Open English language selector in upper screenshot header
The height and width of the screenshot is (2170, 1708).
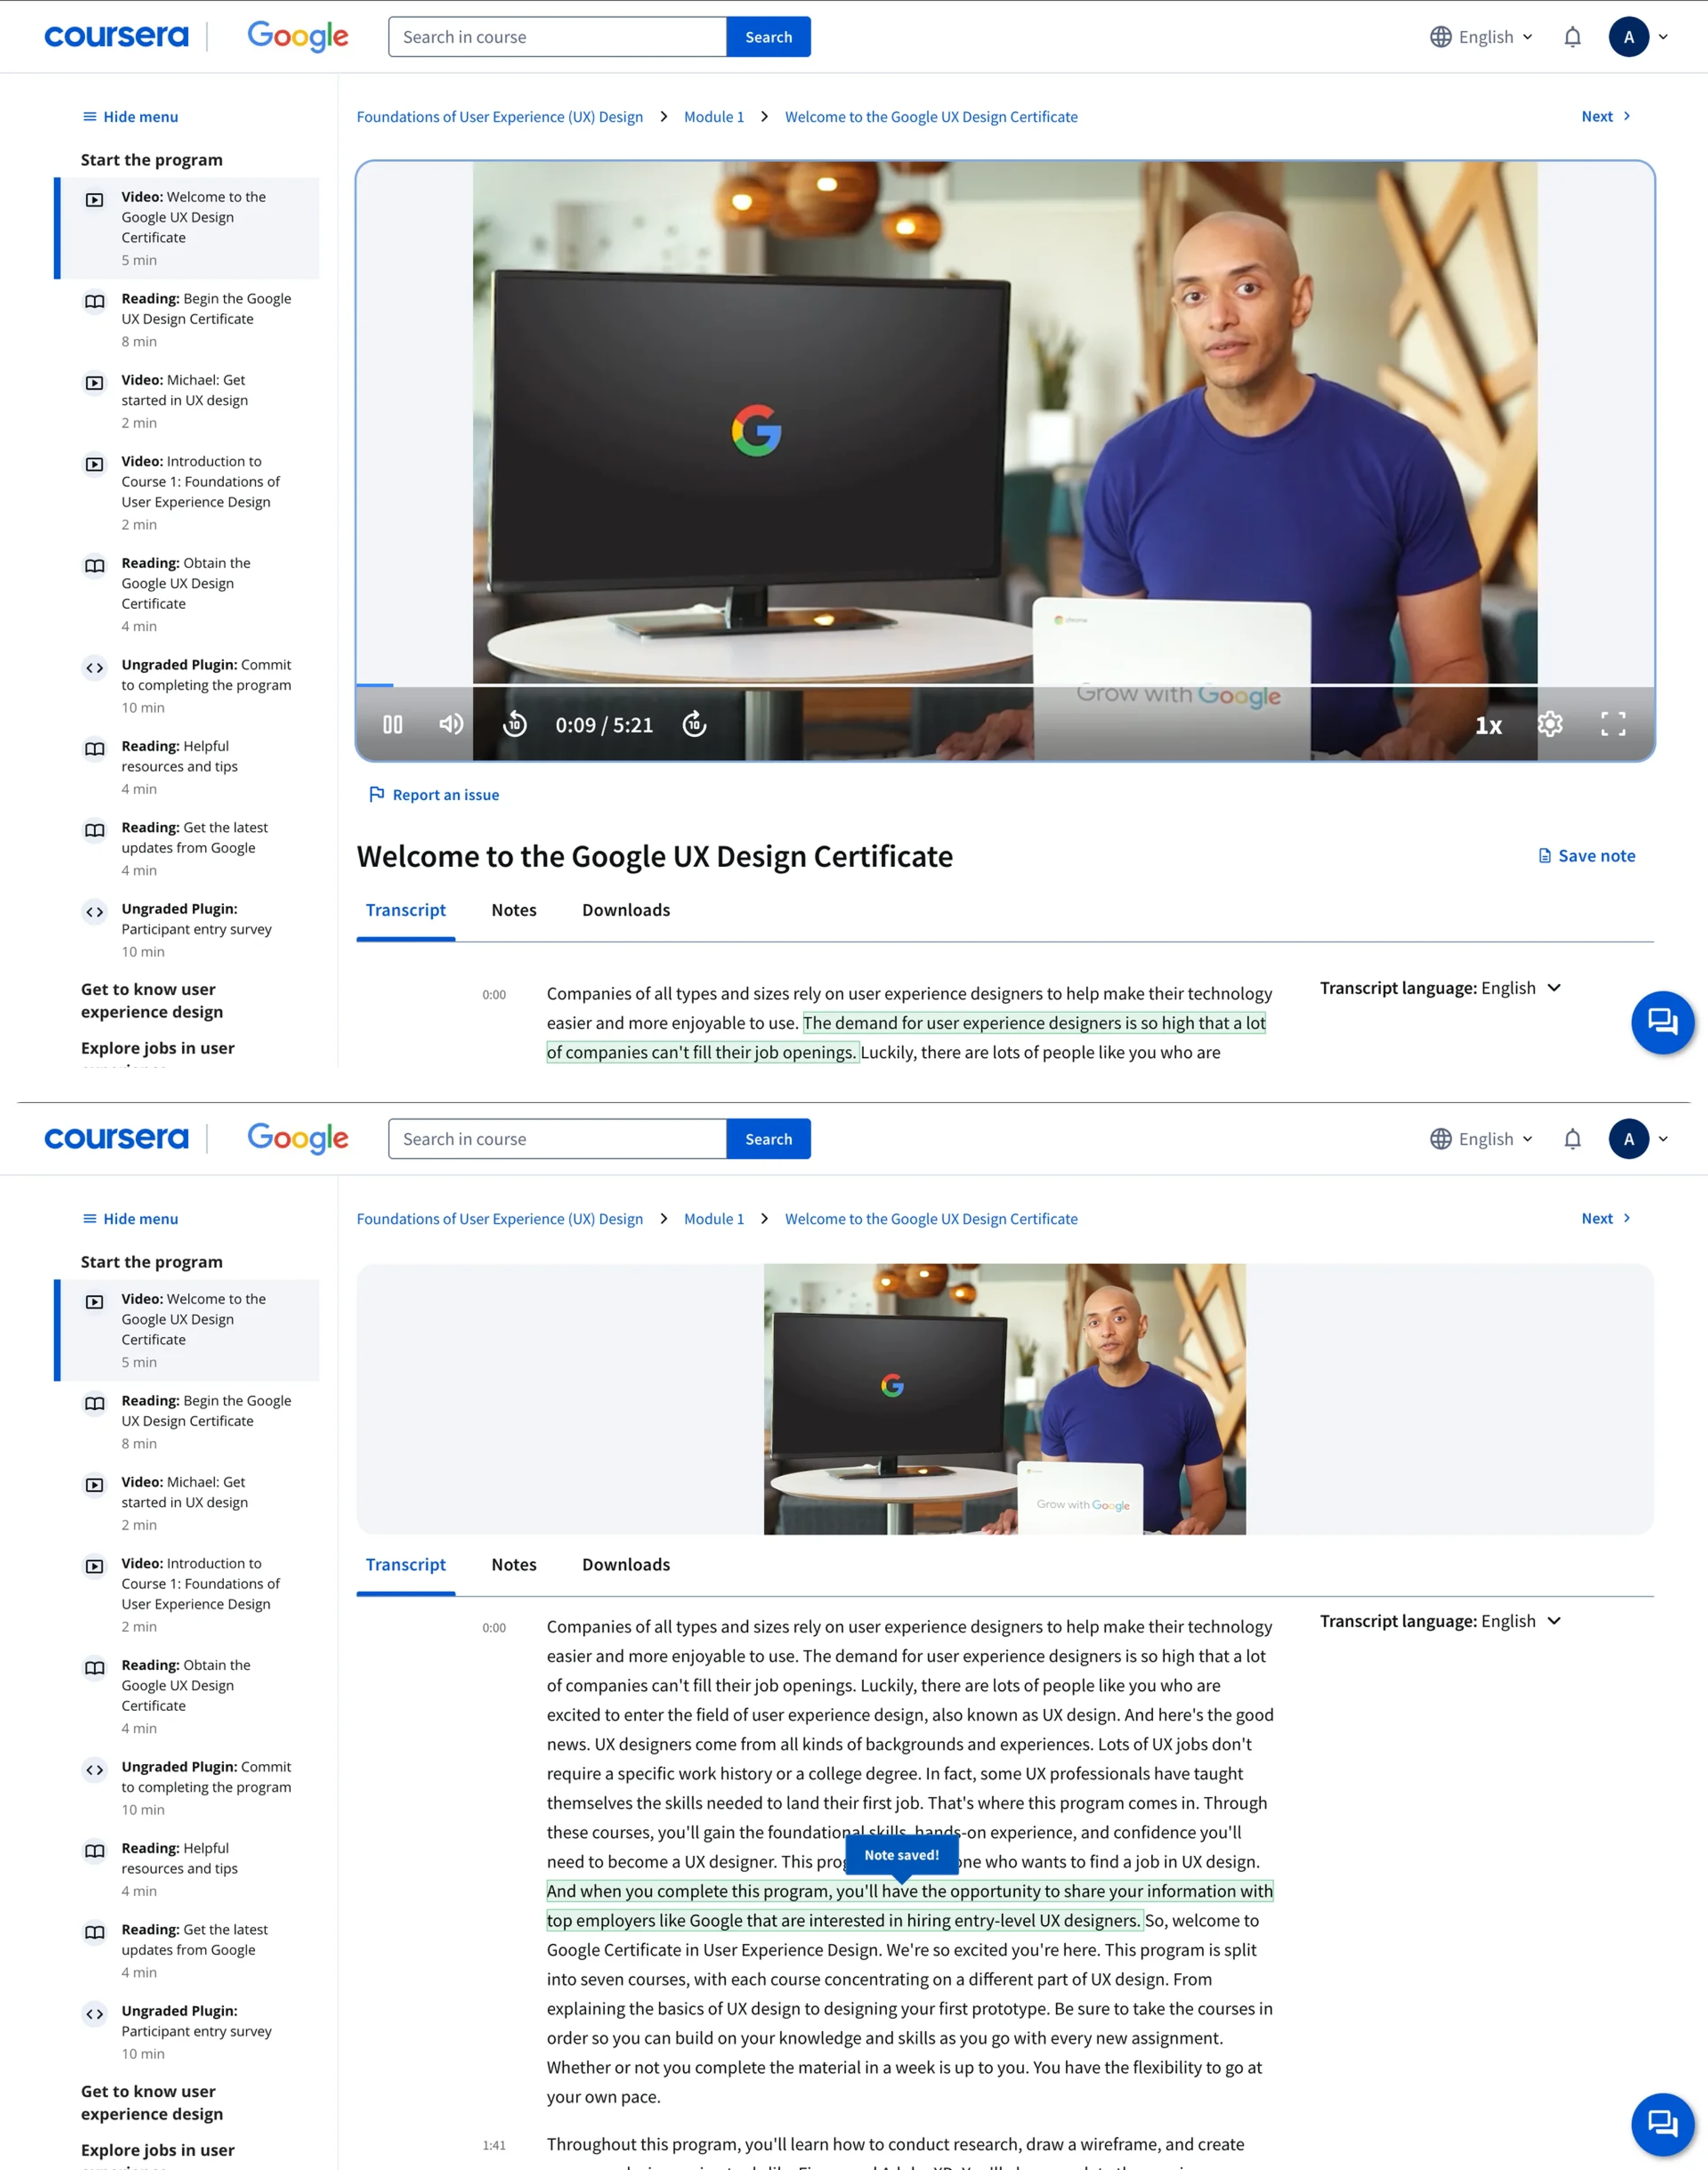pos(1481,37)
